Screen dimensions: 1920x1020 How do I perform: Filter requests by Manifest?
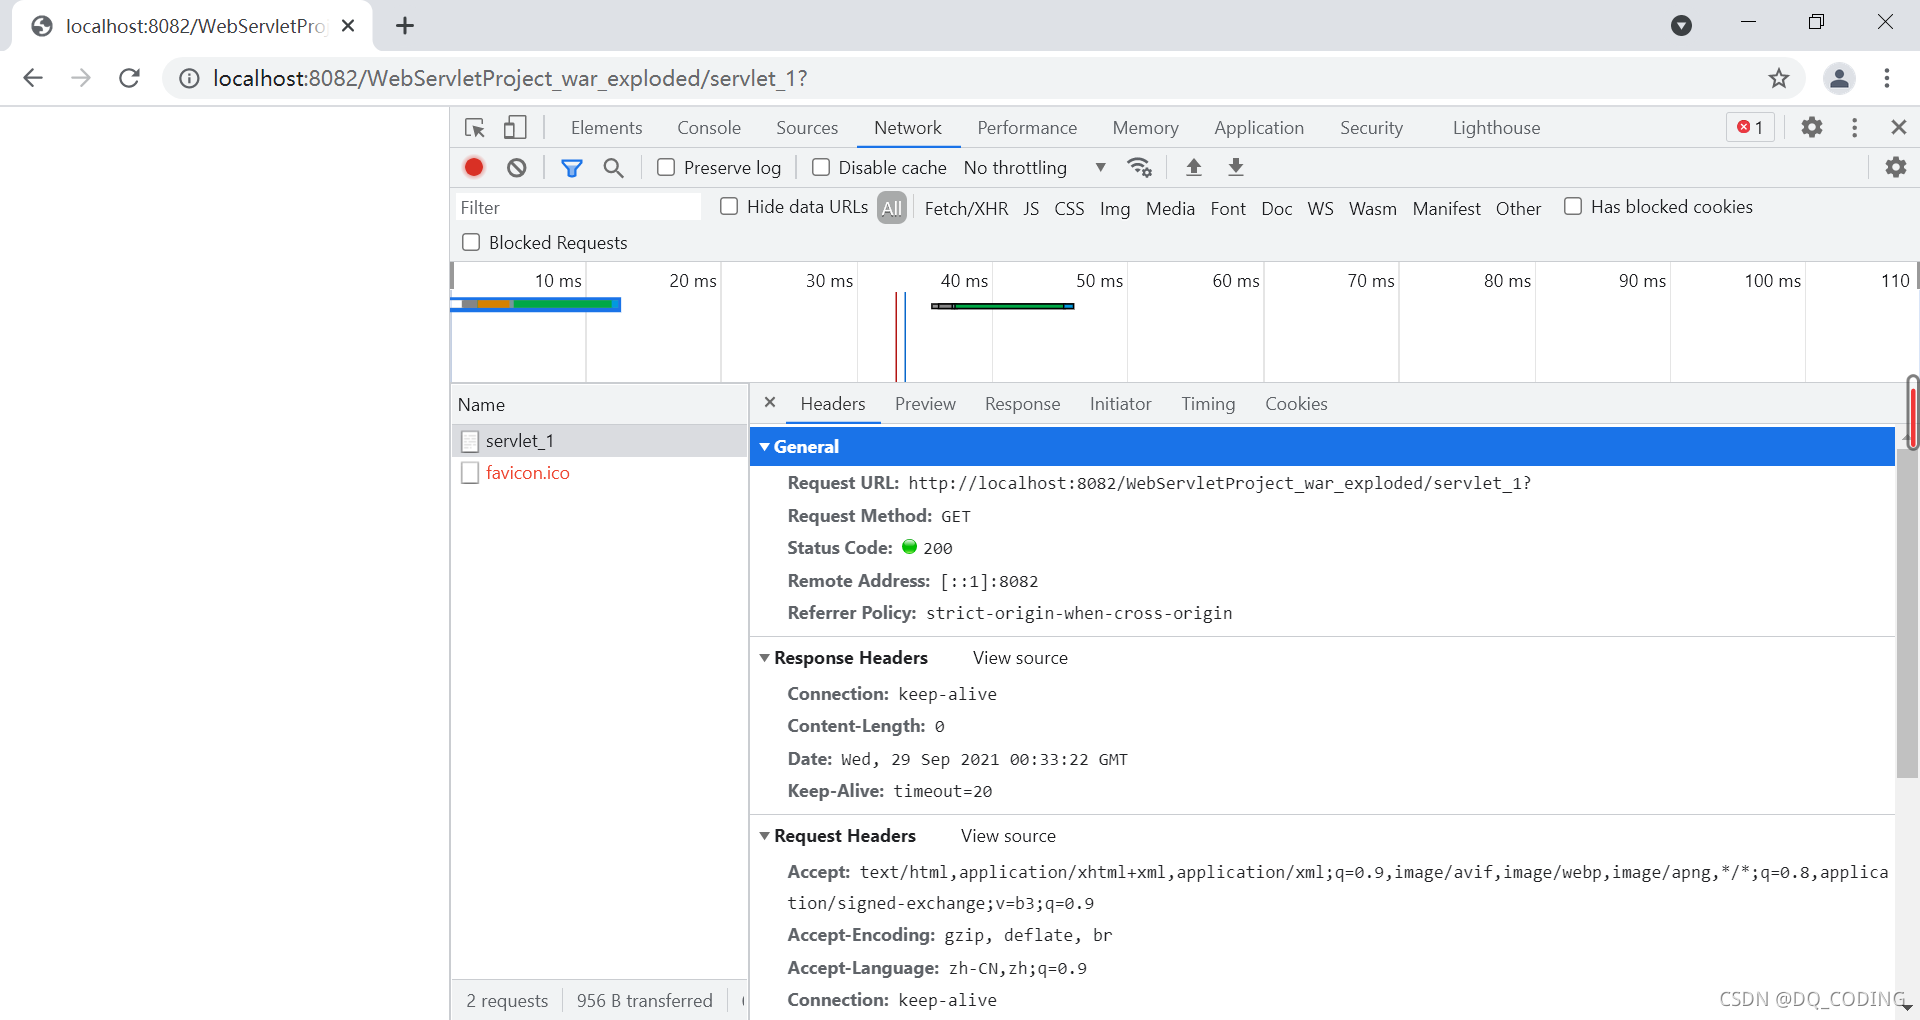(1446, 208)
